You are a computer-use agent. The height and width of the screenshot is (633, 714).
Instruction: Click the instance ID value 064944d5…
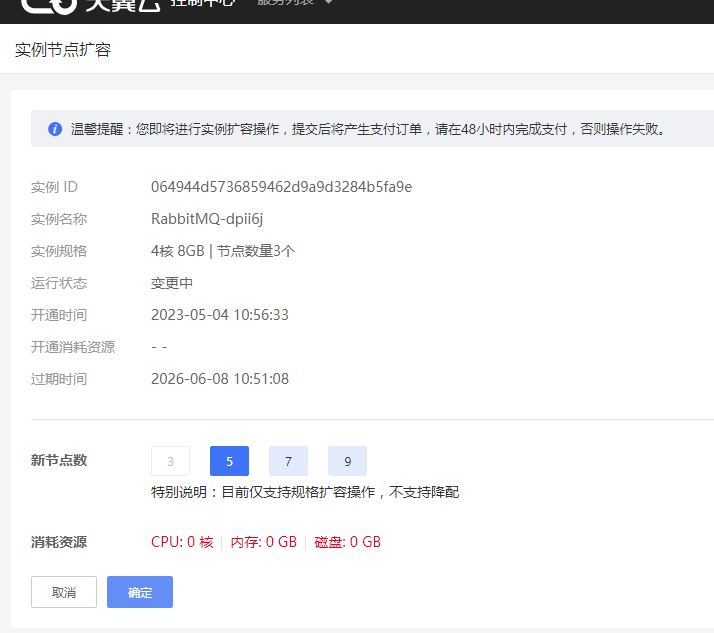click(x=281, y=187)
